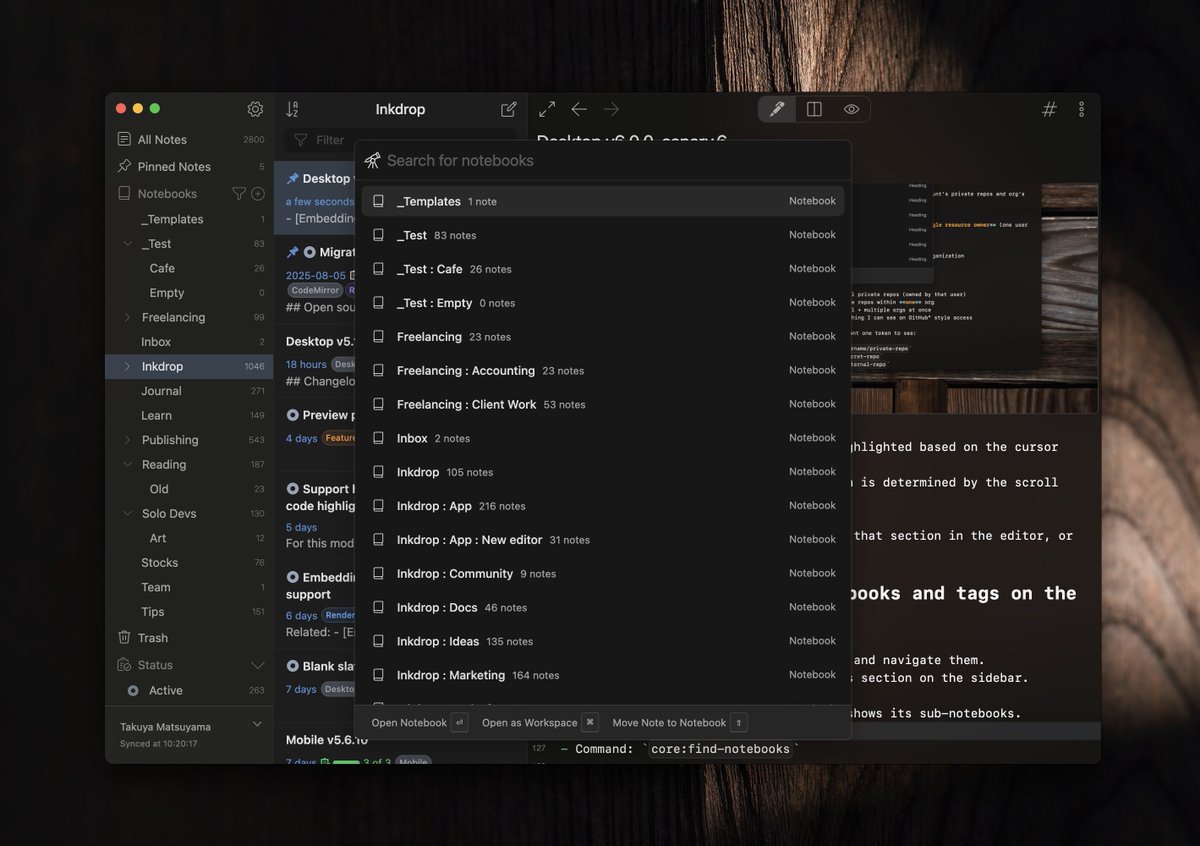Image resolution: width=1200 pixels, height=846 pixels.
Task: Switch to preview mode with the eye toggle
Action: (851, 108)
